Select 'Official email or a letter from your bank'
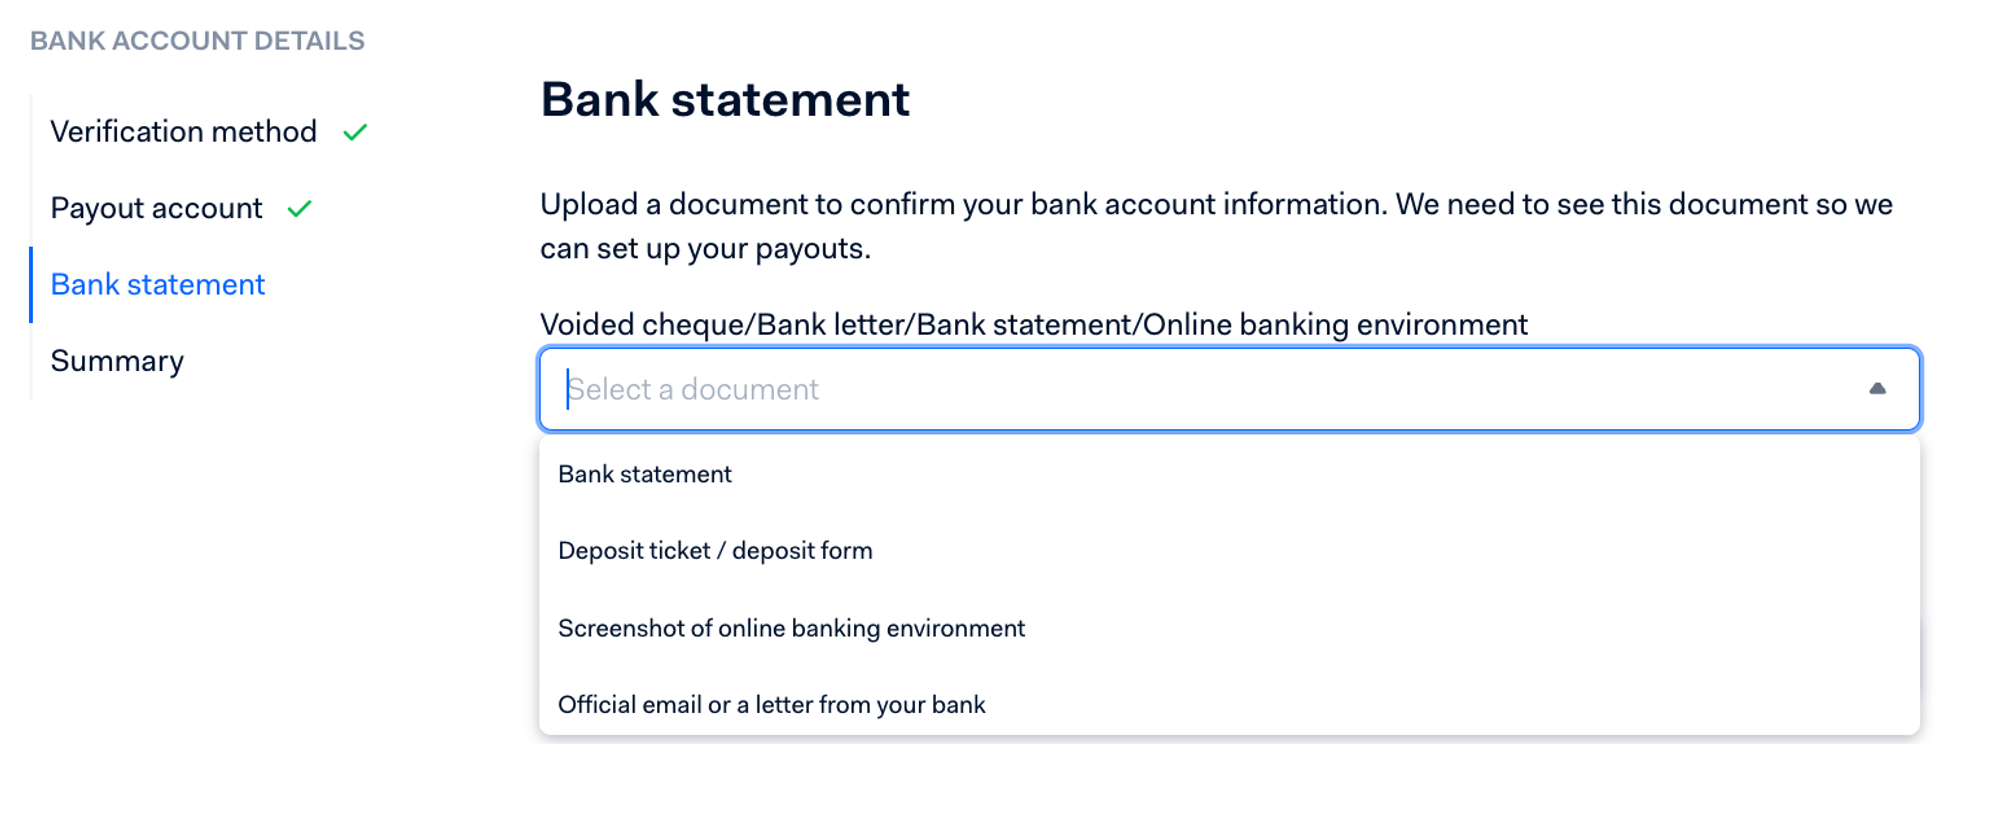This screenshot has height=826, width=2000. (x=771, y=705)
